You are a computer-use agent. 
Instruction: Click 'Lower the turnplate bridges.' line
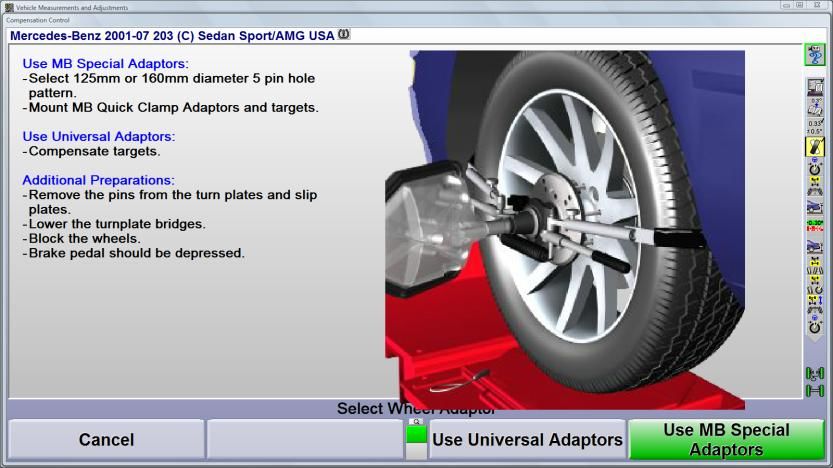pyautogui.click(x=114, y=224)
